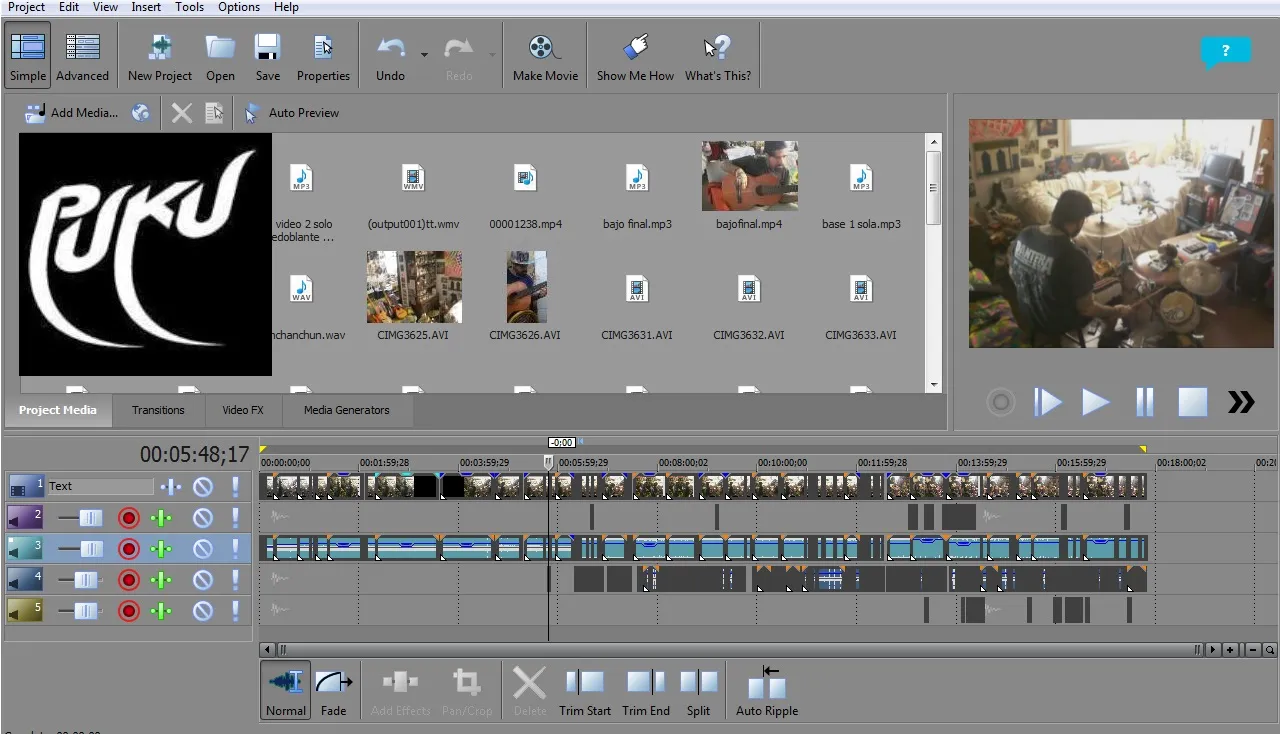
Task: Open the Insert menu
Action: (146, 7)
